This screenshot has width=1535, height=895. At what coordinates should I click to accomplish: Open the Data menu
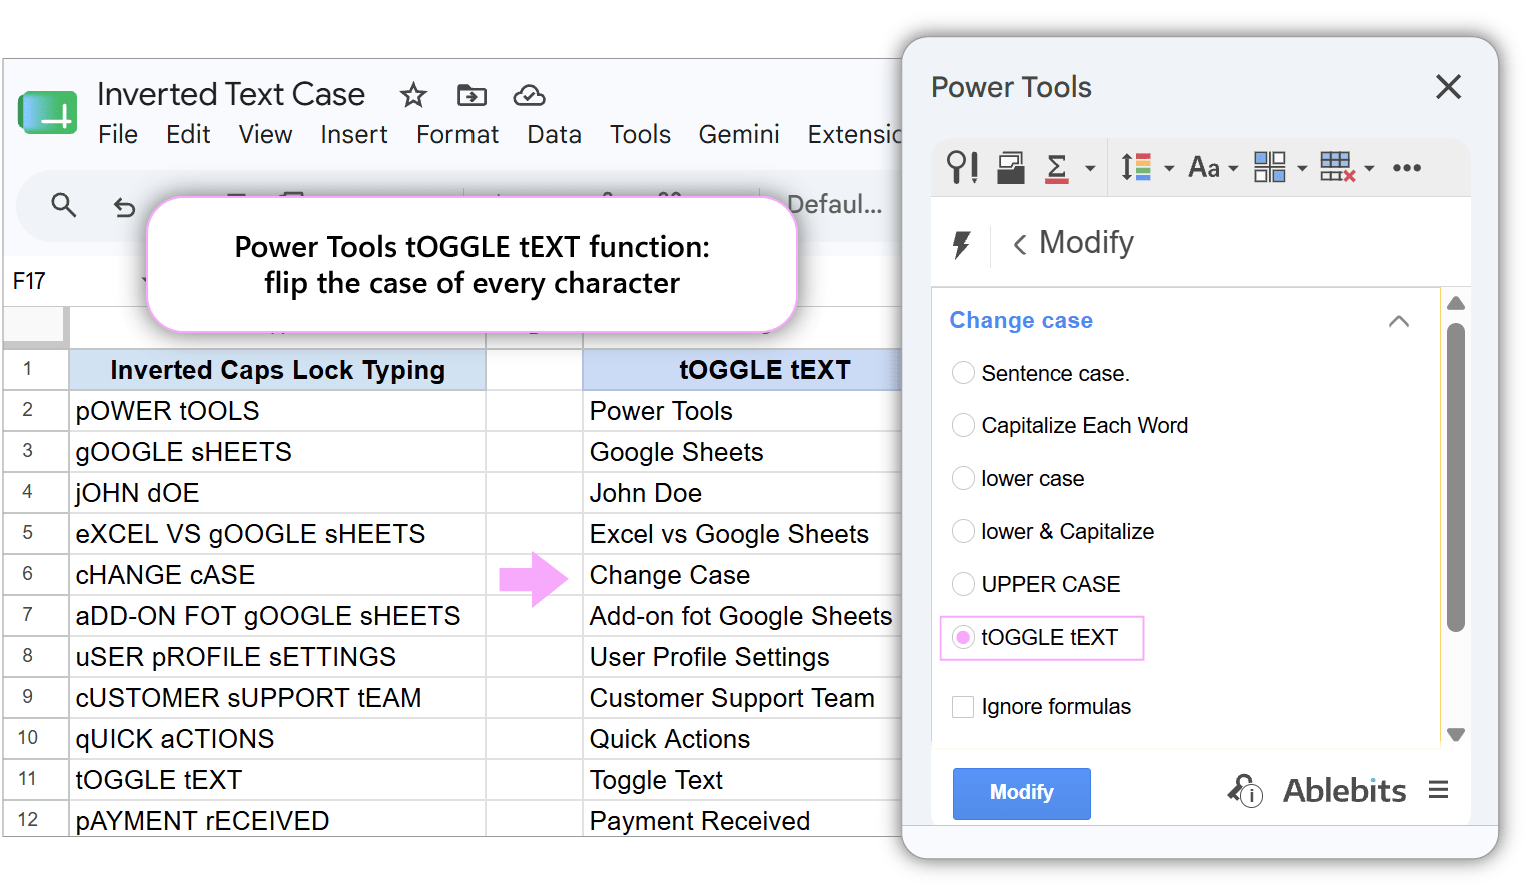(554, 134)
